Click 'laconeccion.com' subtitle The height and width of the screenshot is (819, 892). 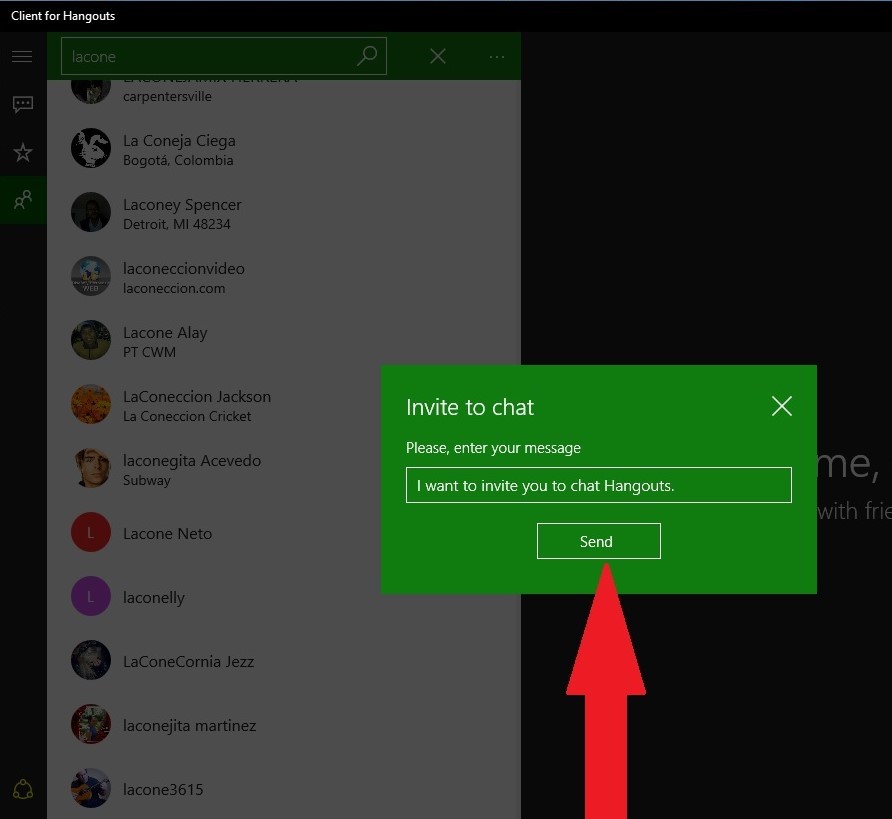tap(174, 288)
